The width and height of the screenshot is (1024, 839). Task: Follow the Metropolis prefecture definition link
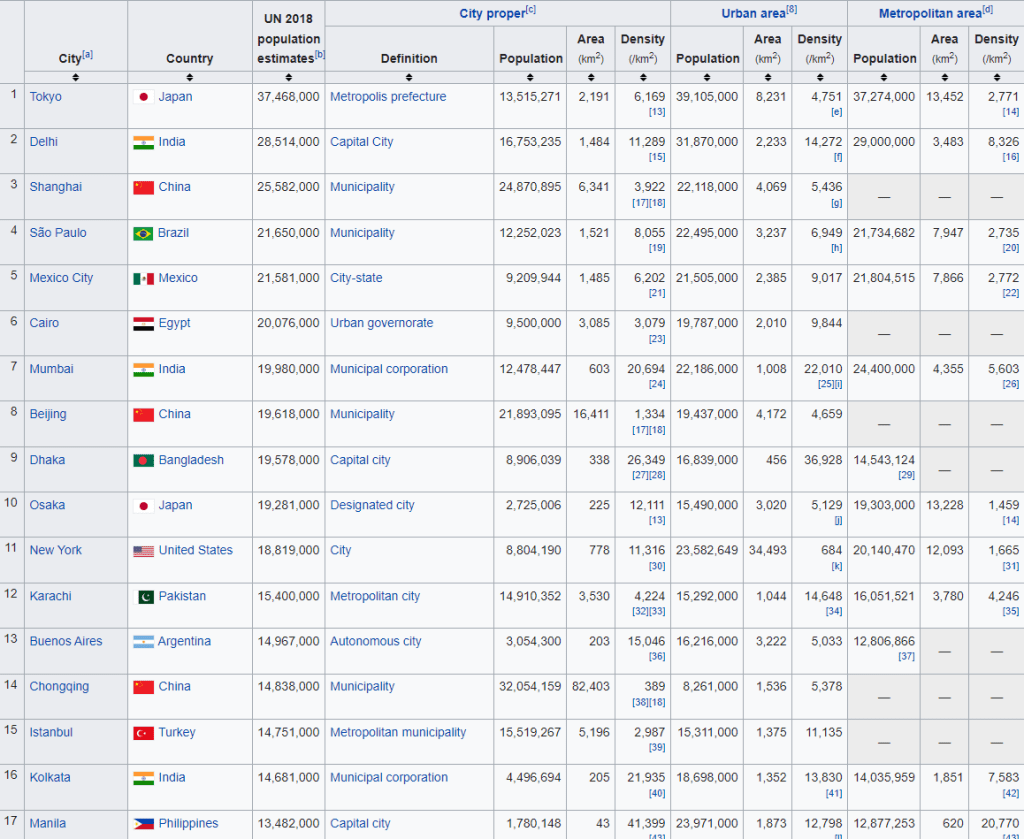coord(388,97)
